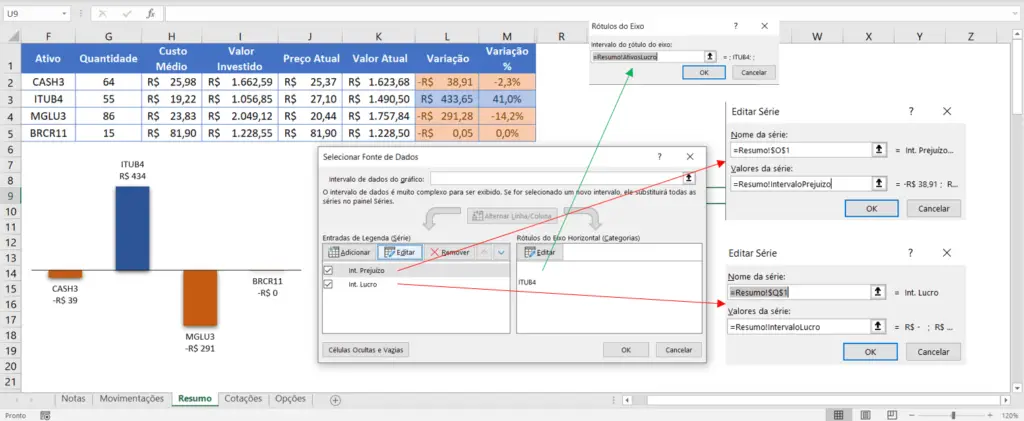The height and width of the screenshot is (421, 1024).
Task: Click cell with ITUB4 variation 41,0%
Action: [507, 99]
